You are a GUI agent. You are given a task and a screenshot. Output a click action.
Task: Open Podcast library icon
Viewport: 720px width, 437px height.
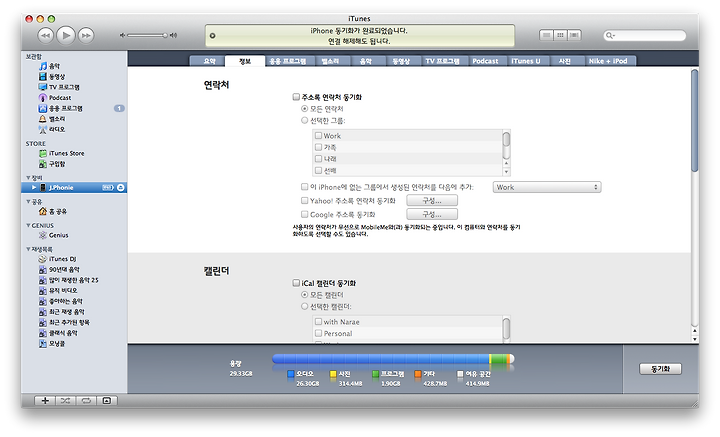(x=43, y=98)
